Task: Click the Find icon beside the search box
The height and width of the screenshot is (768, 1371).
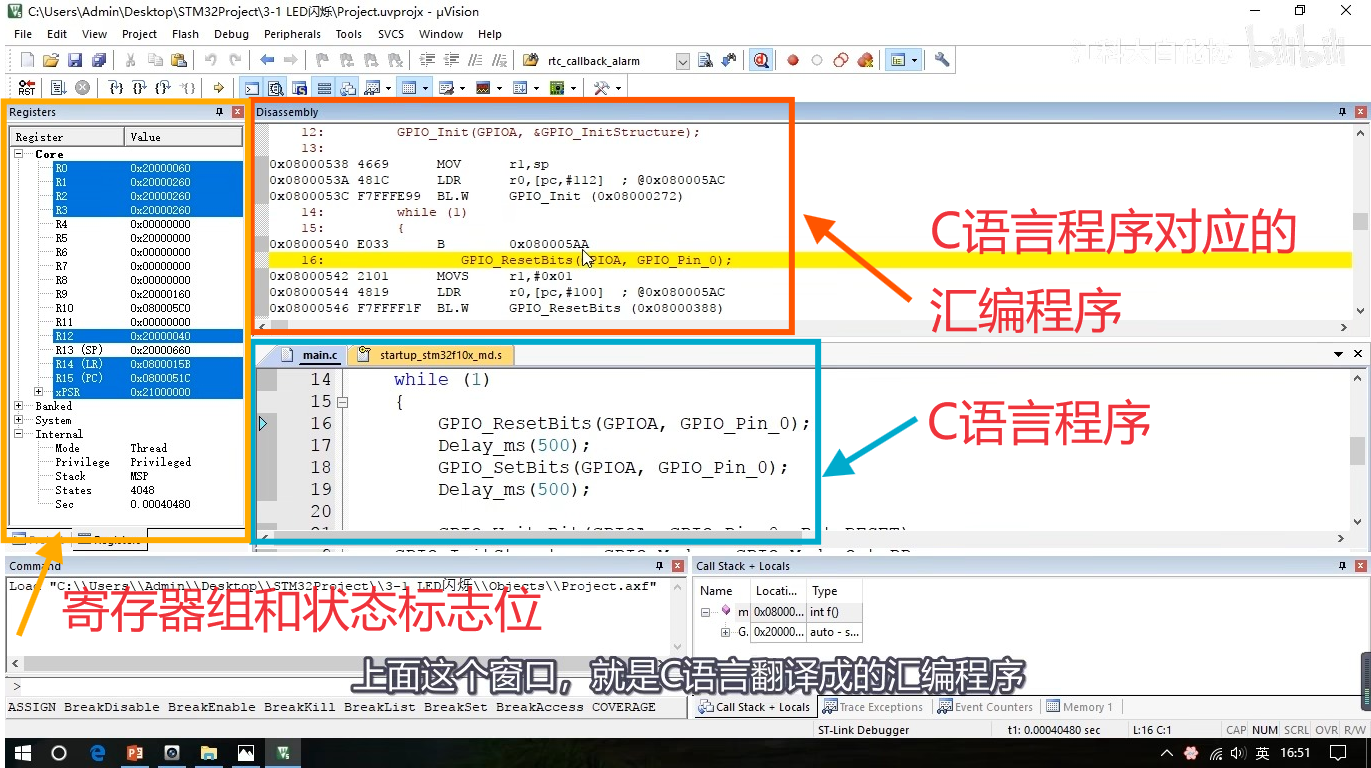Action: coord(705,60)
